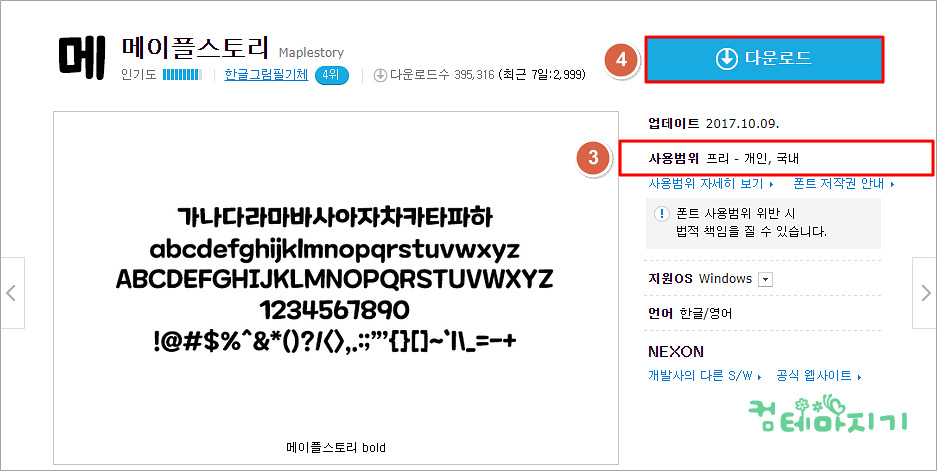Click the 언어 한글/영어 text

pyautogui.click(x=690, y=313)
